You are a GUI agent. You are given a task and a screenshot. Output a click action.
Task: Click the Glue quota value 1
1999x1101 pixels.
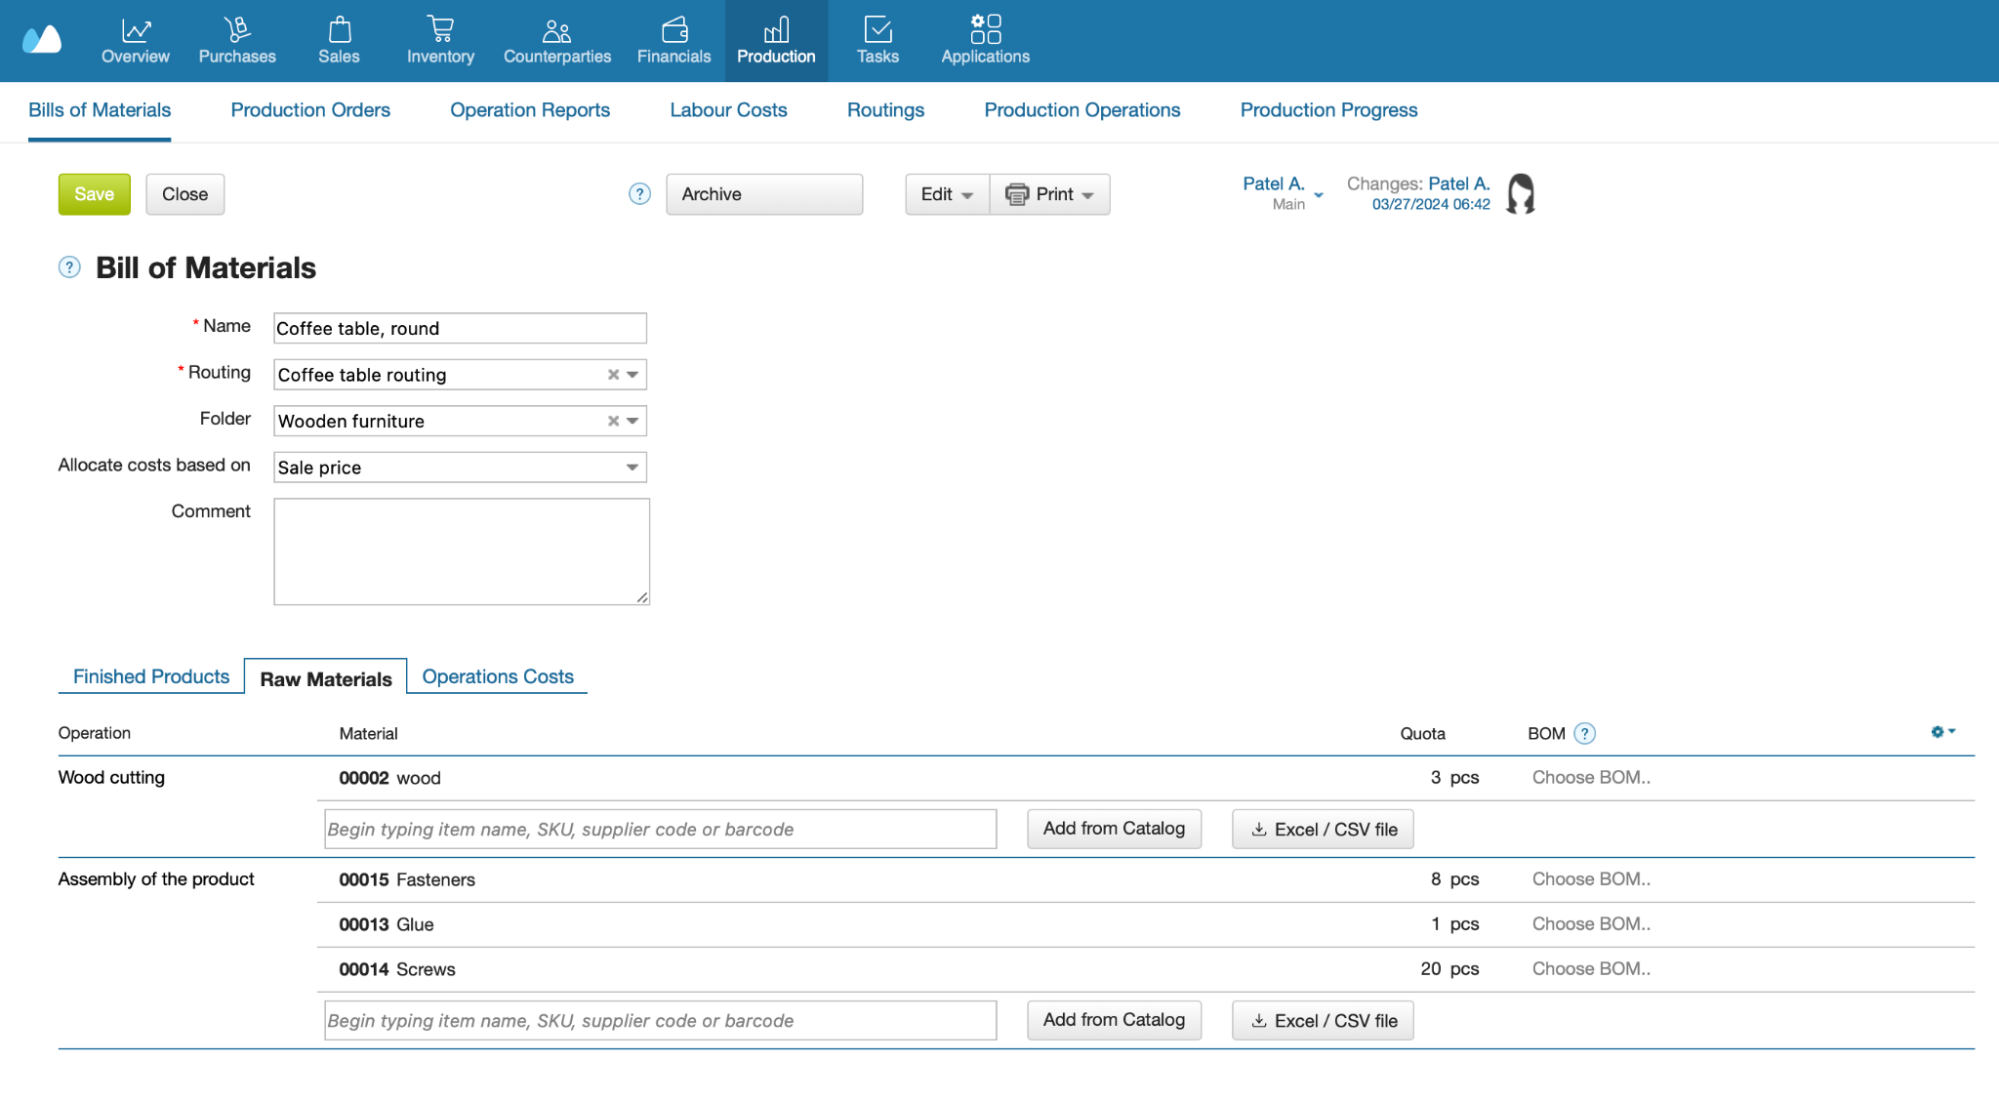coord(1436,925)
